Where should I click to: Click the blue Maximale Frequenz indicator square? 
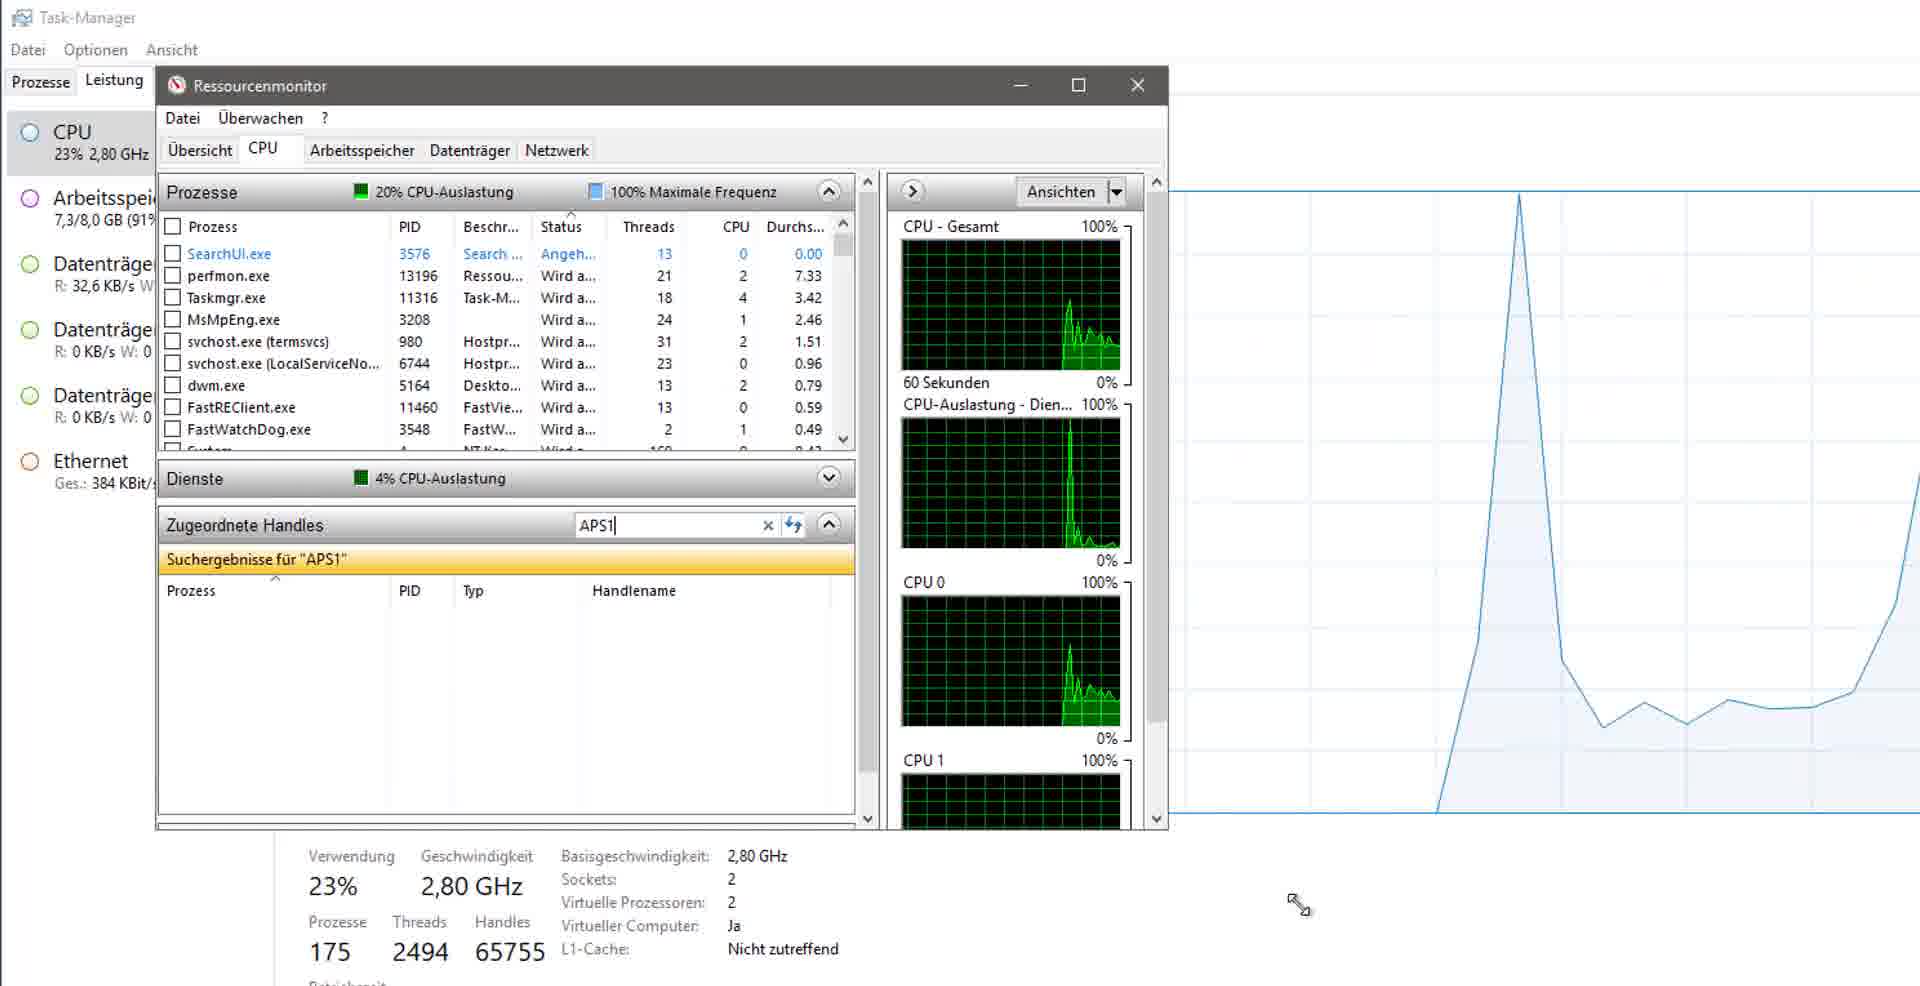pyautogui.click(x=596, y=191)
